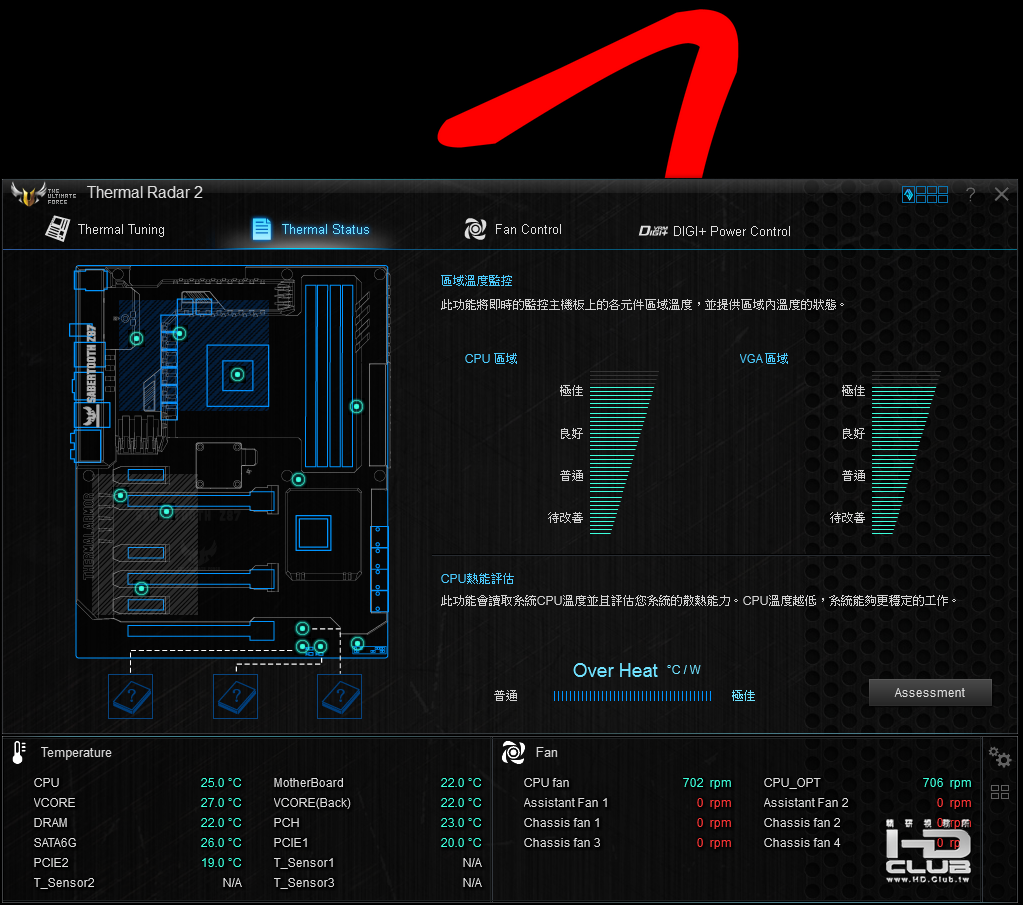
Task: Click the middle T_Sensor question-mark box
Action: click(235, 696)
